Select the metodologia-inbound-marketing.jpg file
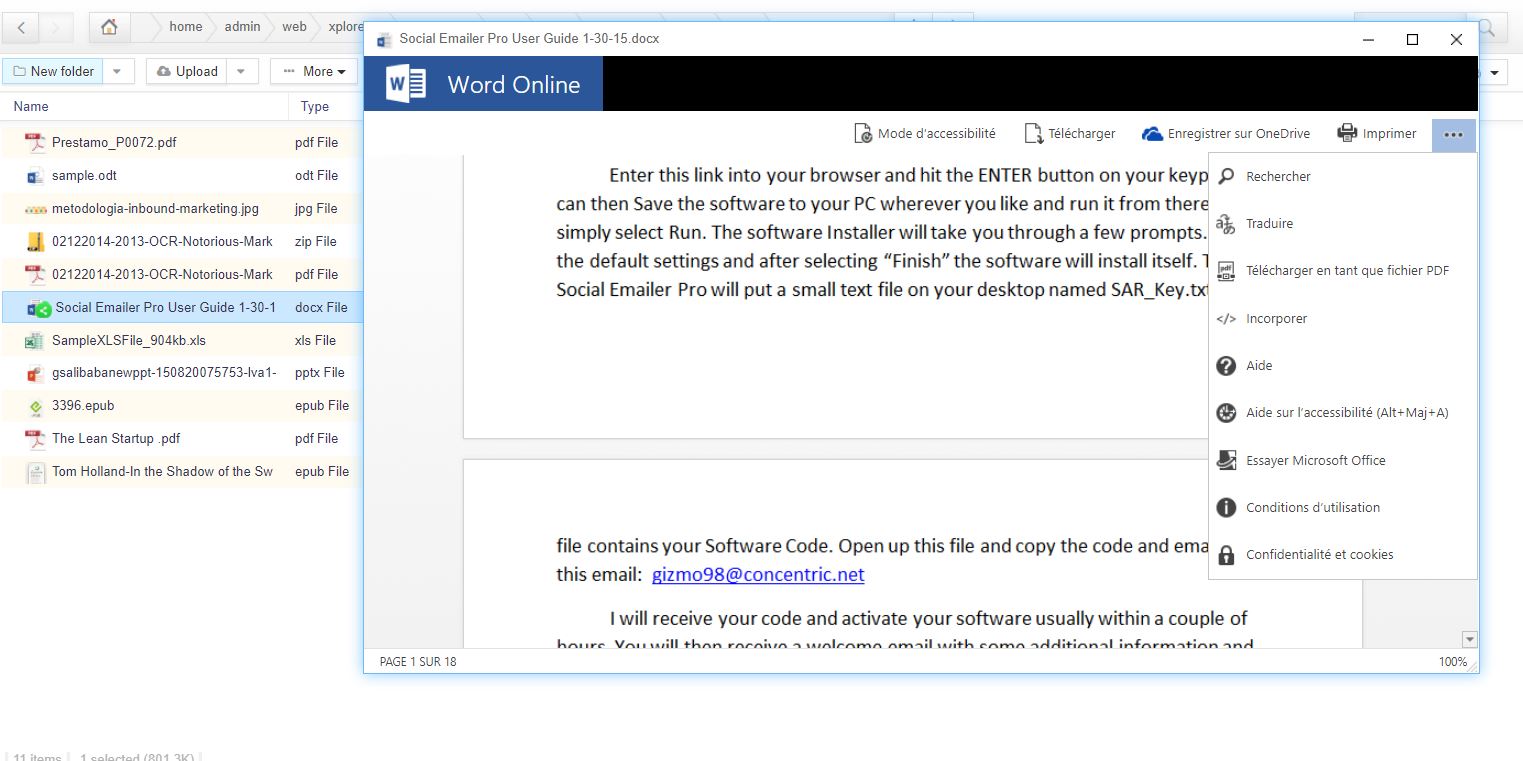 tap(155, 209)
